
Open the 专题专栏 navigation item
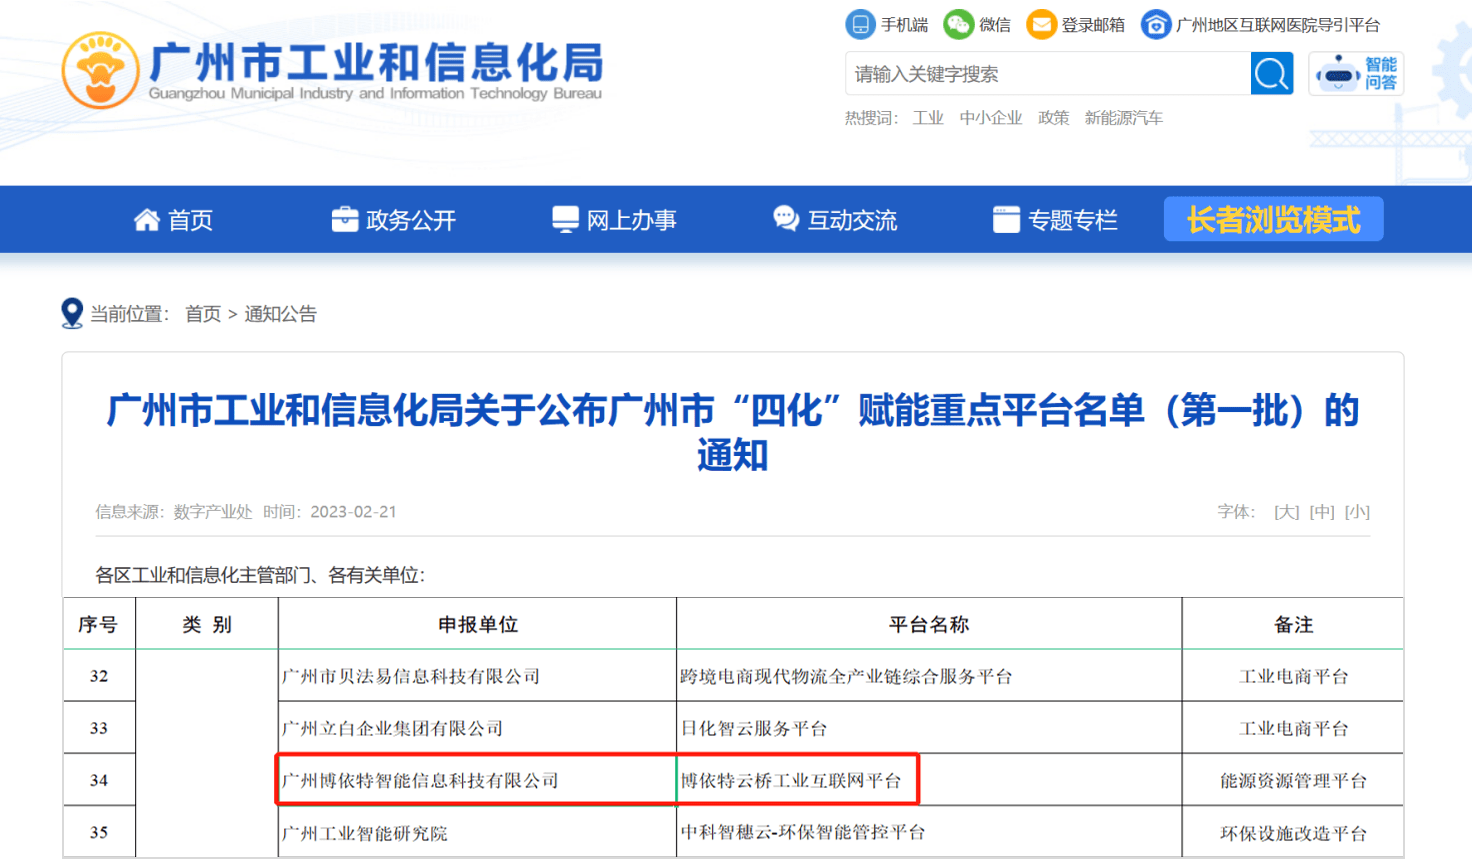tap(1055, 220)
